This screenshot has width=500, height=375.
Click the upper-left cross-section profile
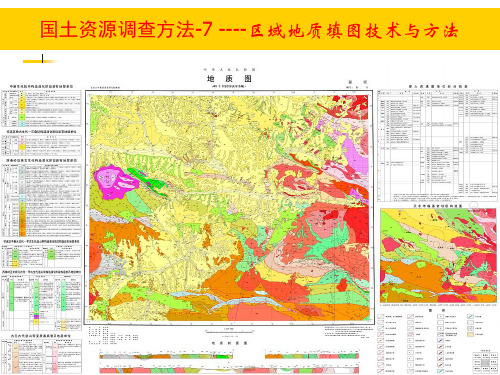(166, 356)
